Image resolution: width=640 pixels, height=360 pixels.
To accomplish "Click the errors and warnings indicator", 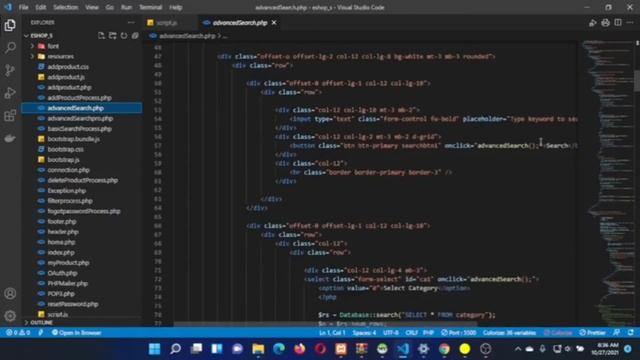I will 18,333.
